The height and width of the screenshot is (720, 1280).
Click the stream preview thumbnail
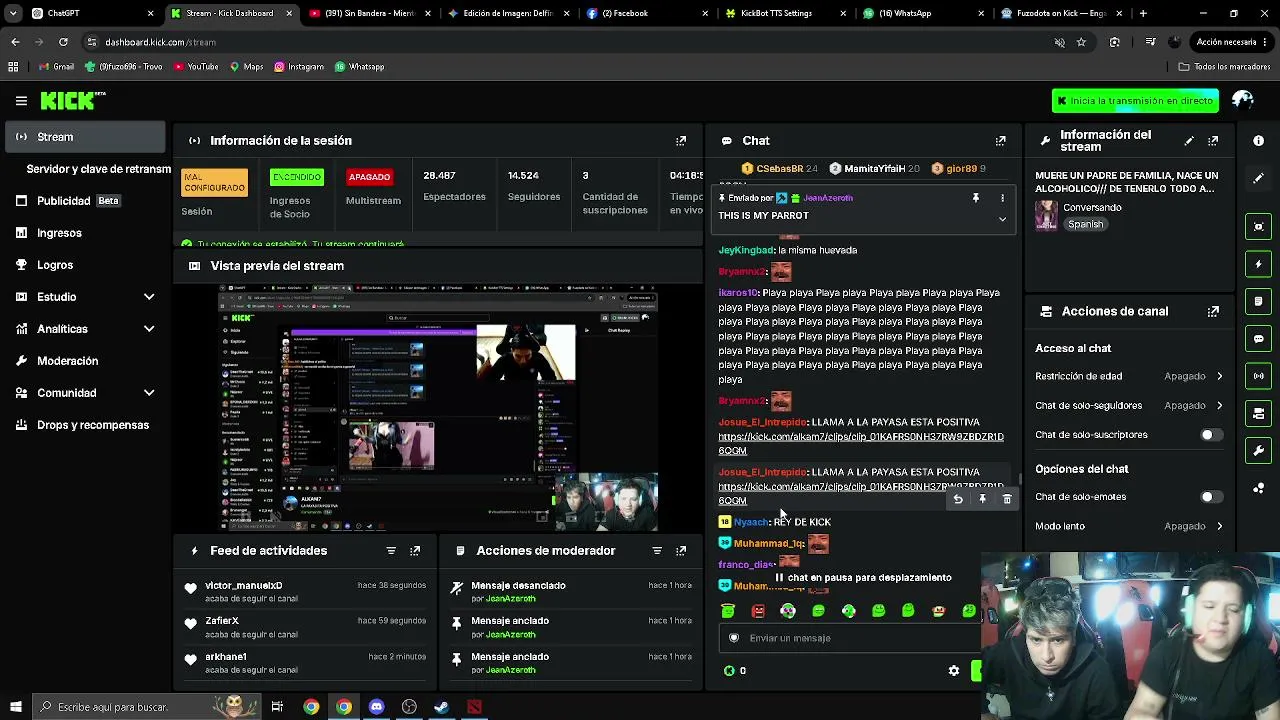pyautogui.click(x=439, y=408)
